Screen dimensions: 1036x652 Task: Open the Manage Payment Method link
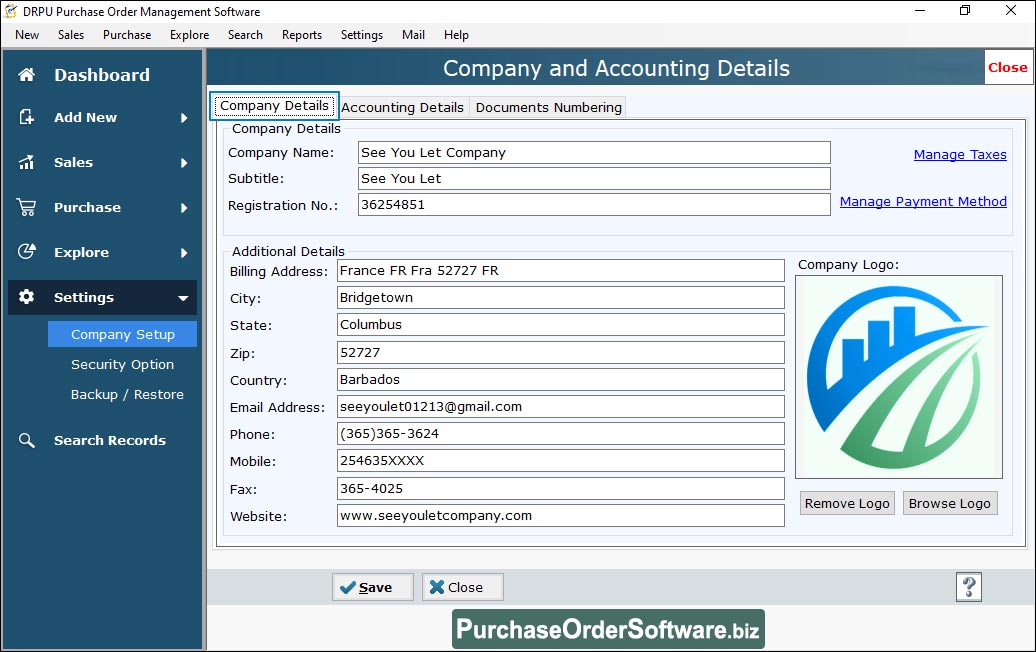coord(923,201)
